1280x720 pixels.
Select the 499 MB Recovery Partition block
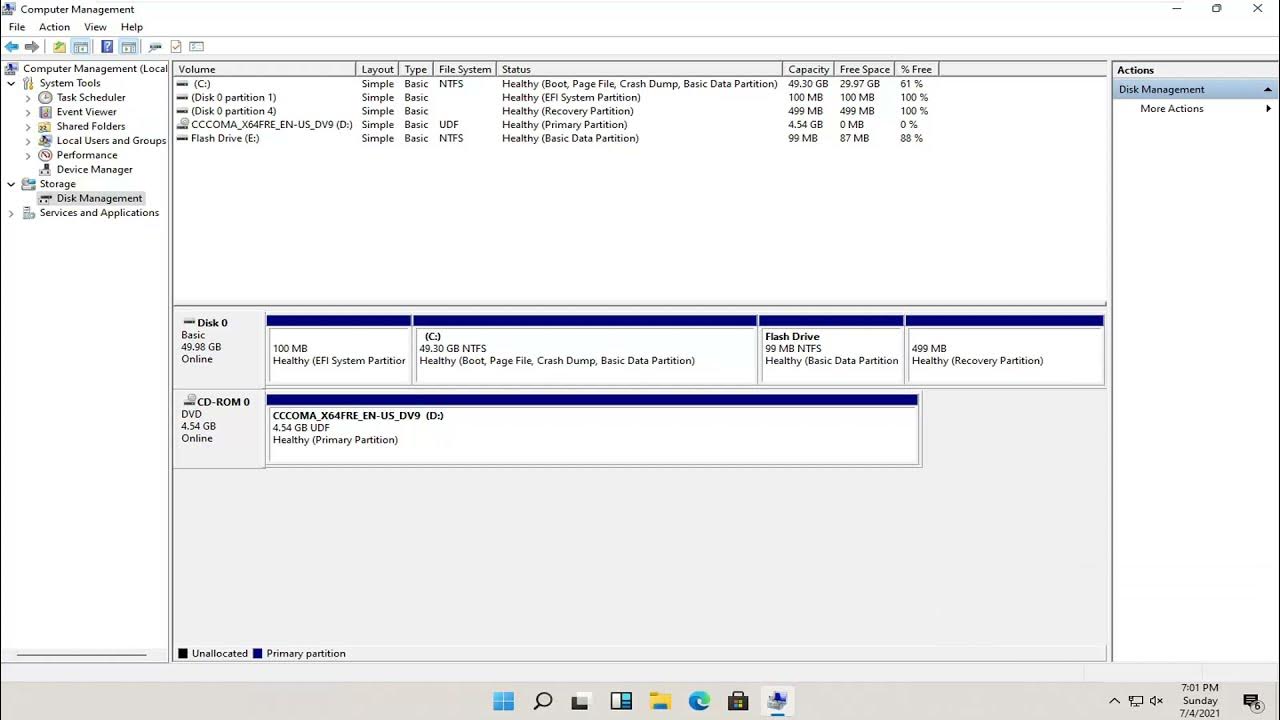(1005, 350)
